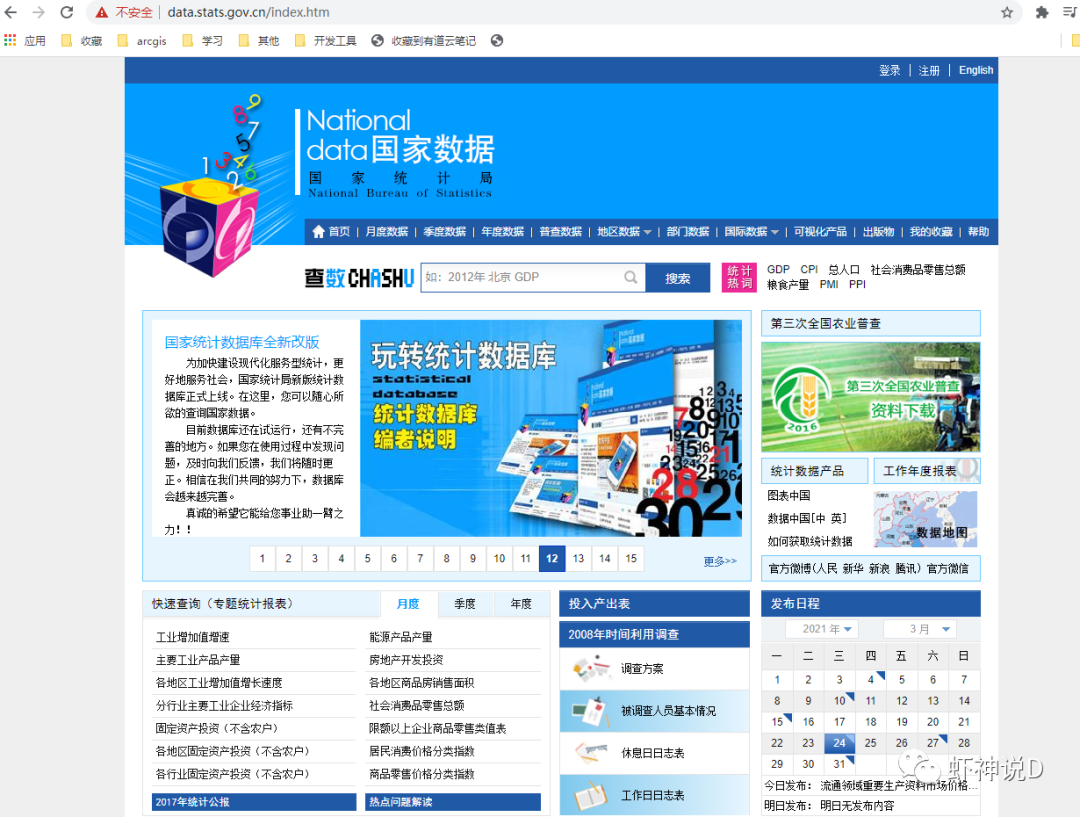Jump to carousel slide 1
This screenshot has width=1080, height=817.
[x=262, y=559]
